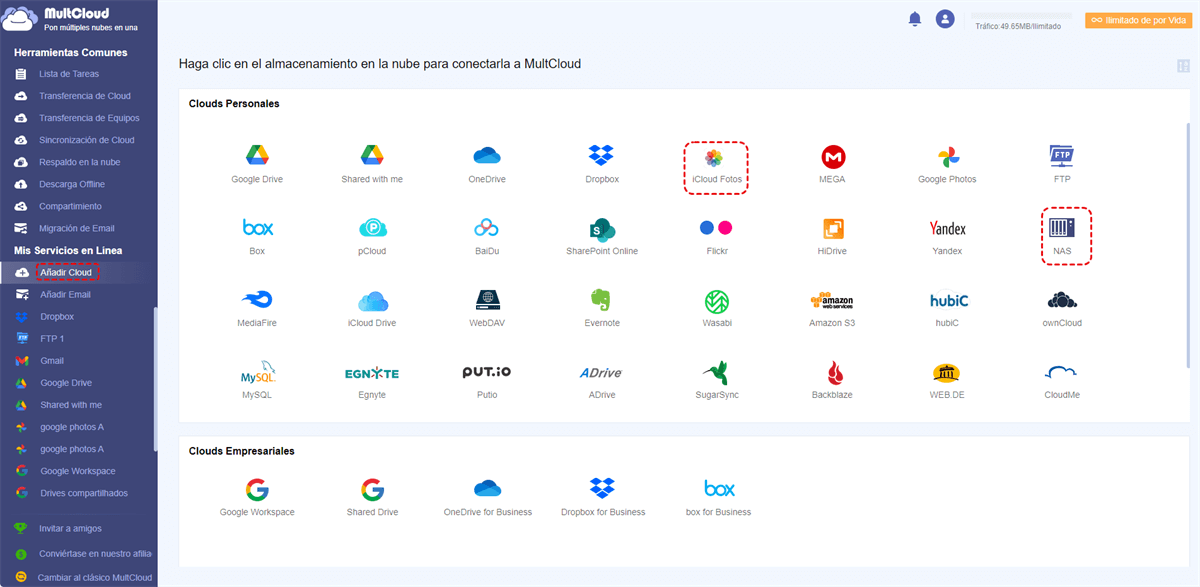Screen dimensions: 1200x587
Task: Connect SharePoint Online
Action: (x=602, y=237)
